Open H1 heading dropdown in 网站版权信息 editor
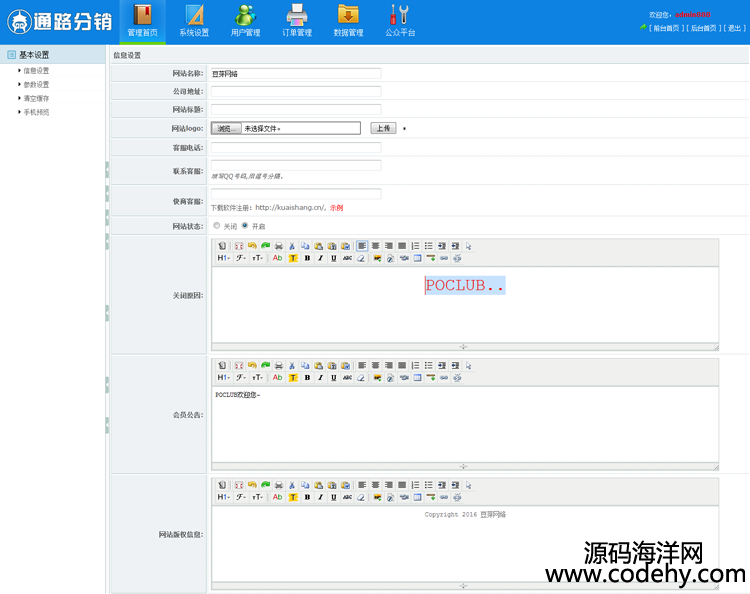Viewport: 750px width, 594px height. 223,497
